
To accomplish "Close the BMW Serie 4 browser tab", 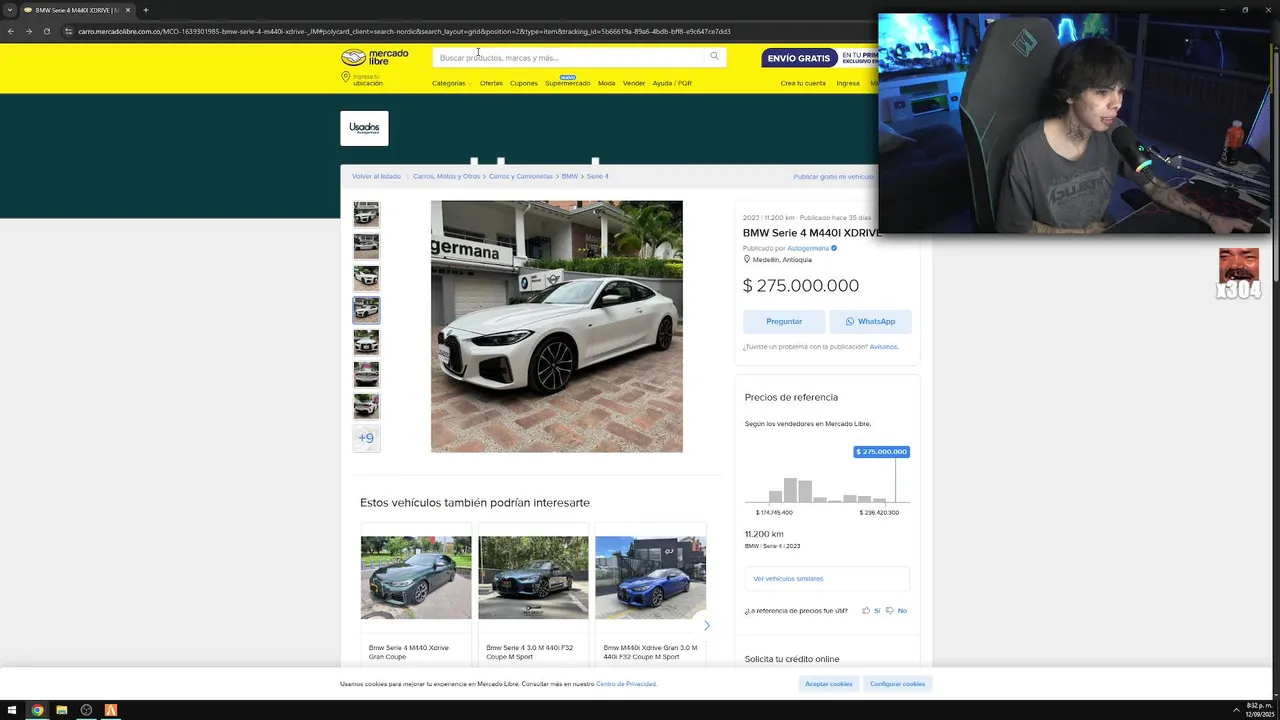I will [128, 10].
